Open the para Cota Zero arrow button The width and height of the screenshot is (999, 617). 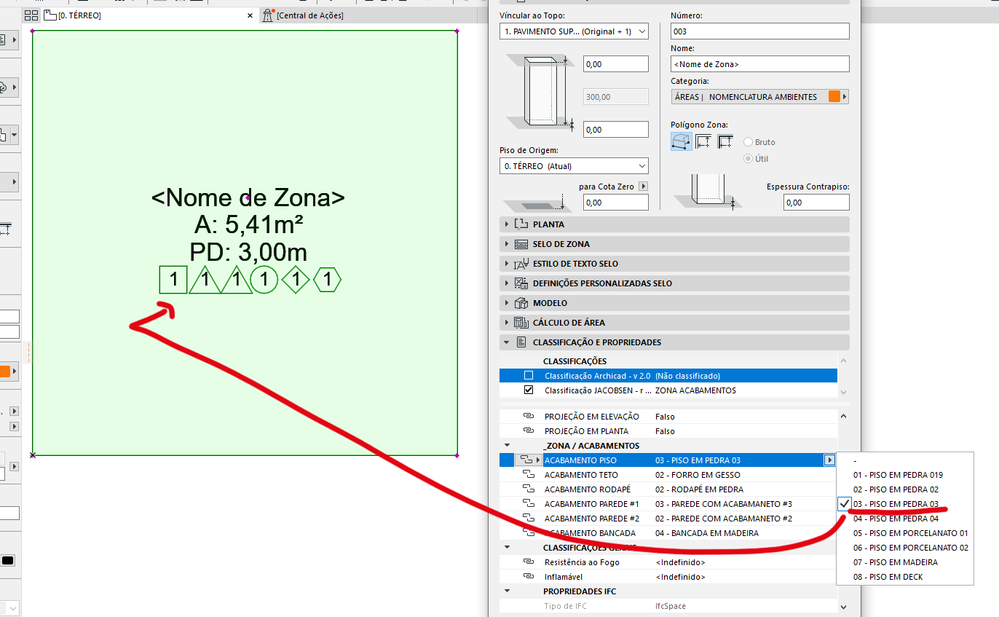pyautogui.click(x=643, y=186)
